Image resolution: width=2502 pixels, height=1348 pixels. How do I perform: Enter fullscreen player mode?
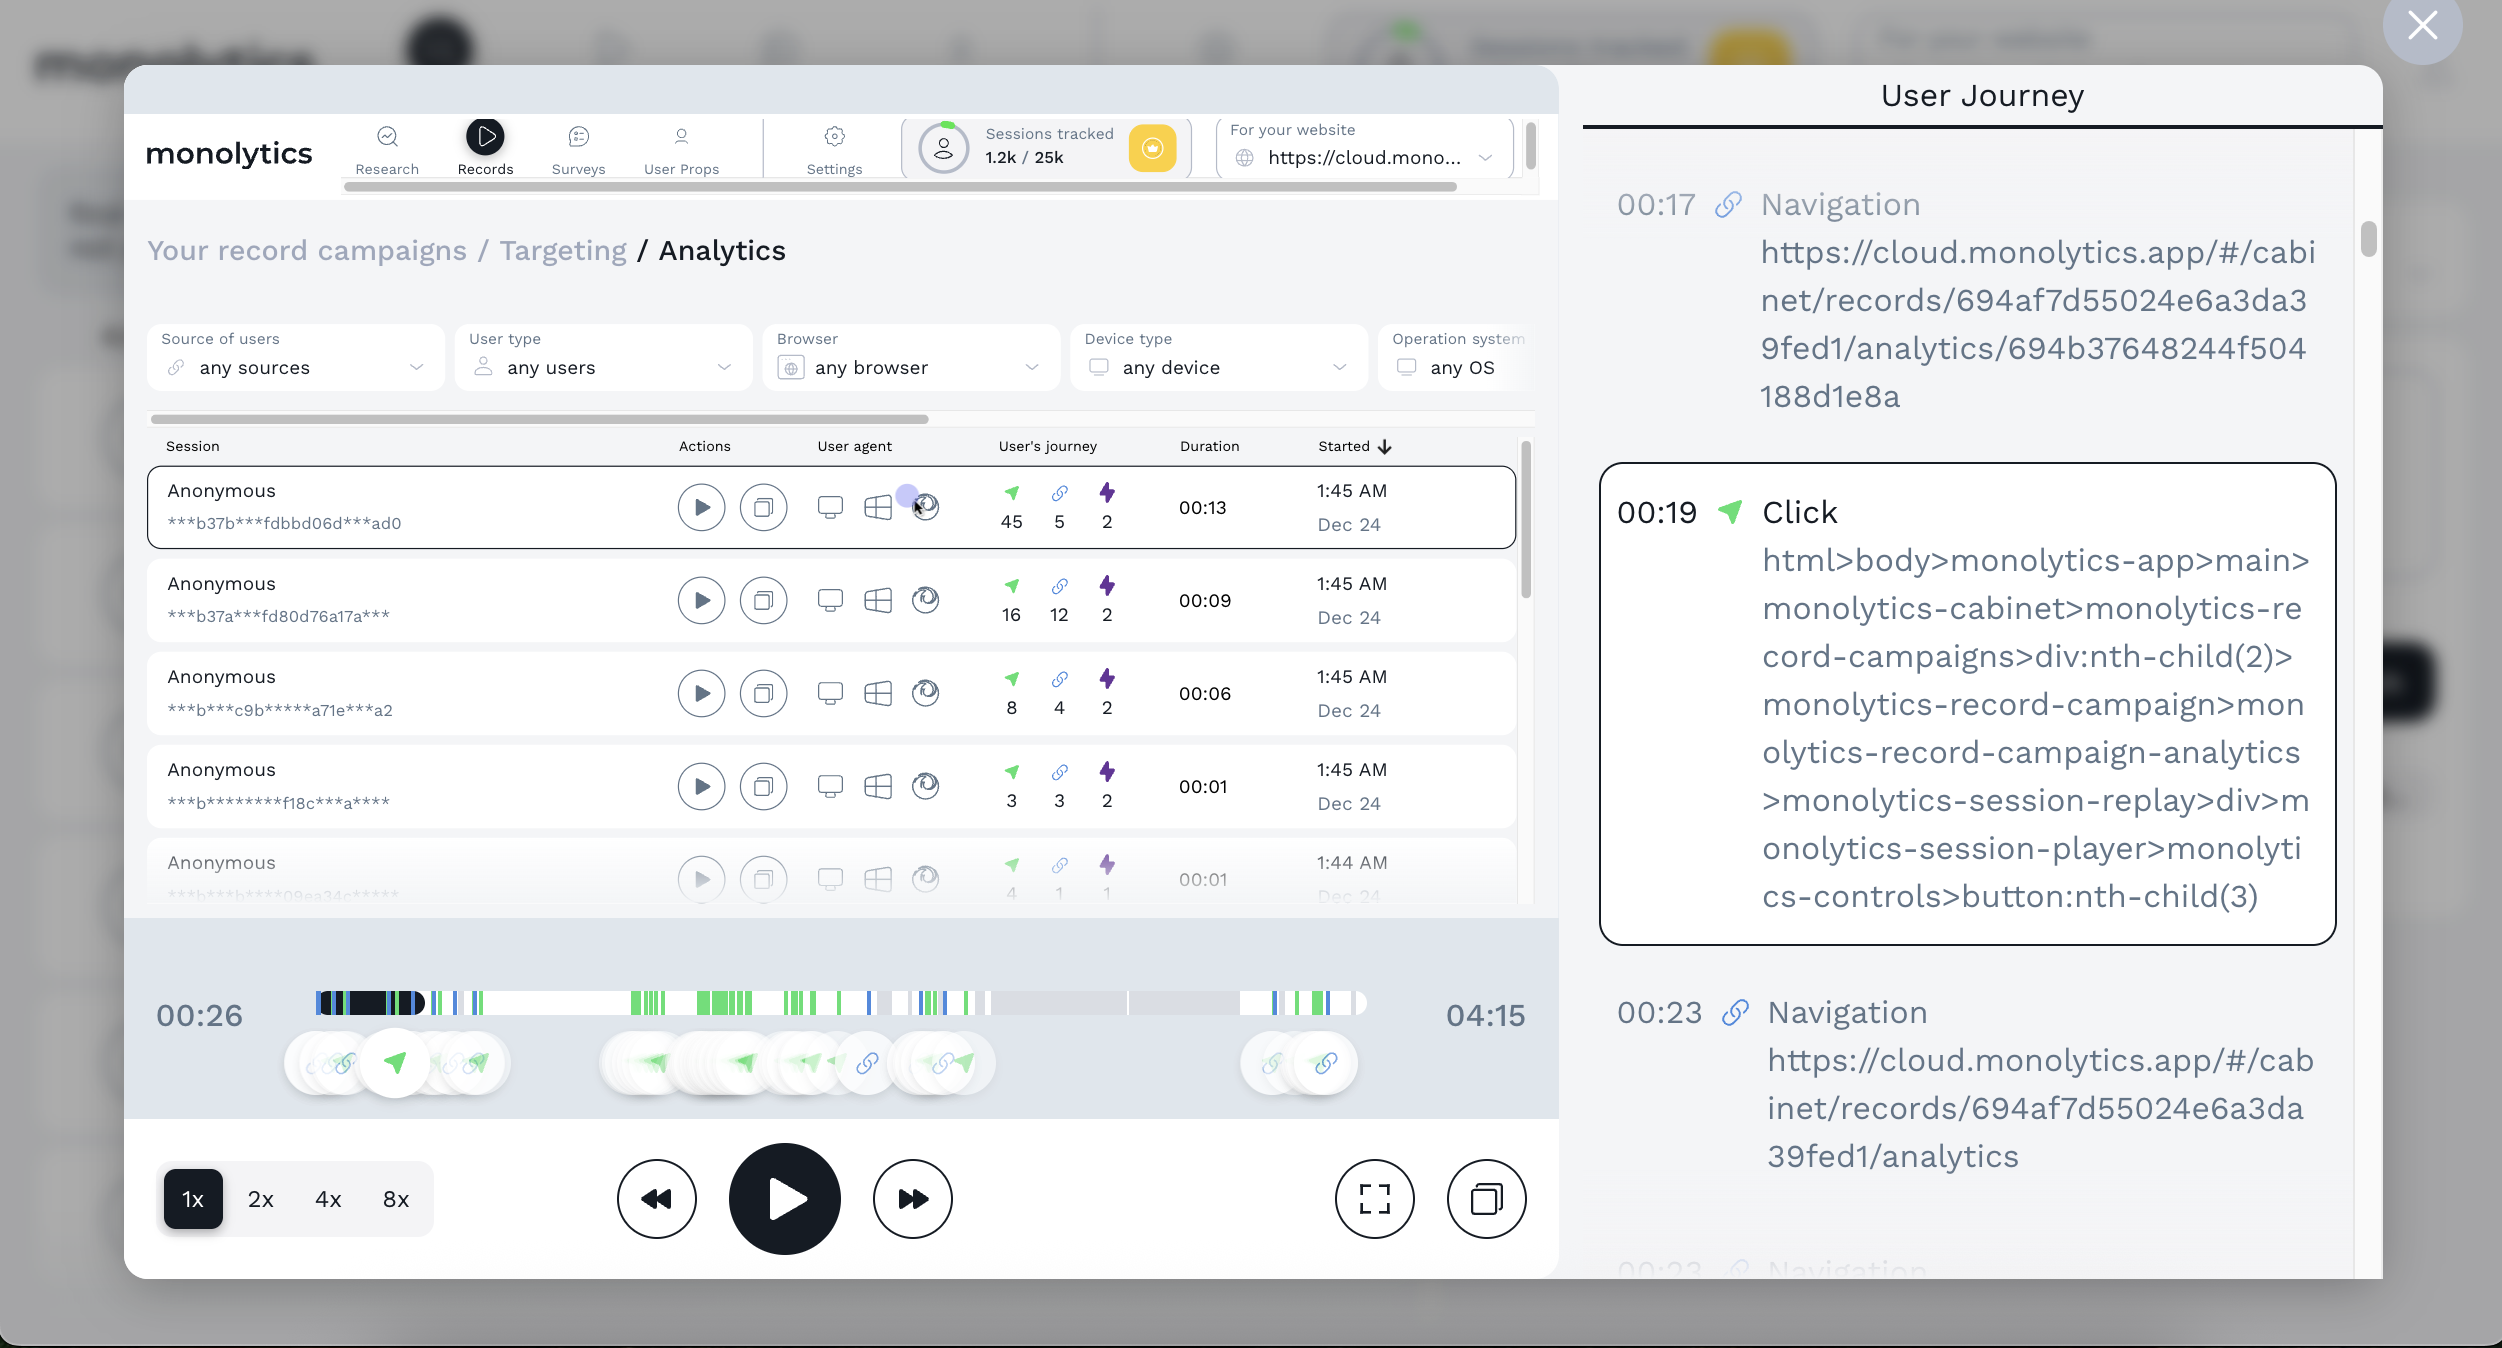(1374, 1199)
